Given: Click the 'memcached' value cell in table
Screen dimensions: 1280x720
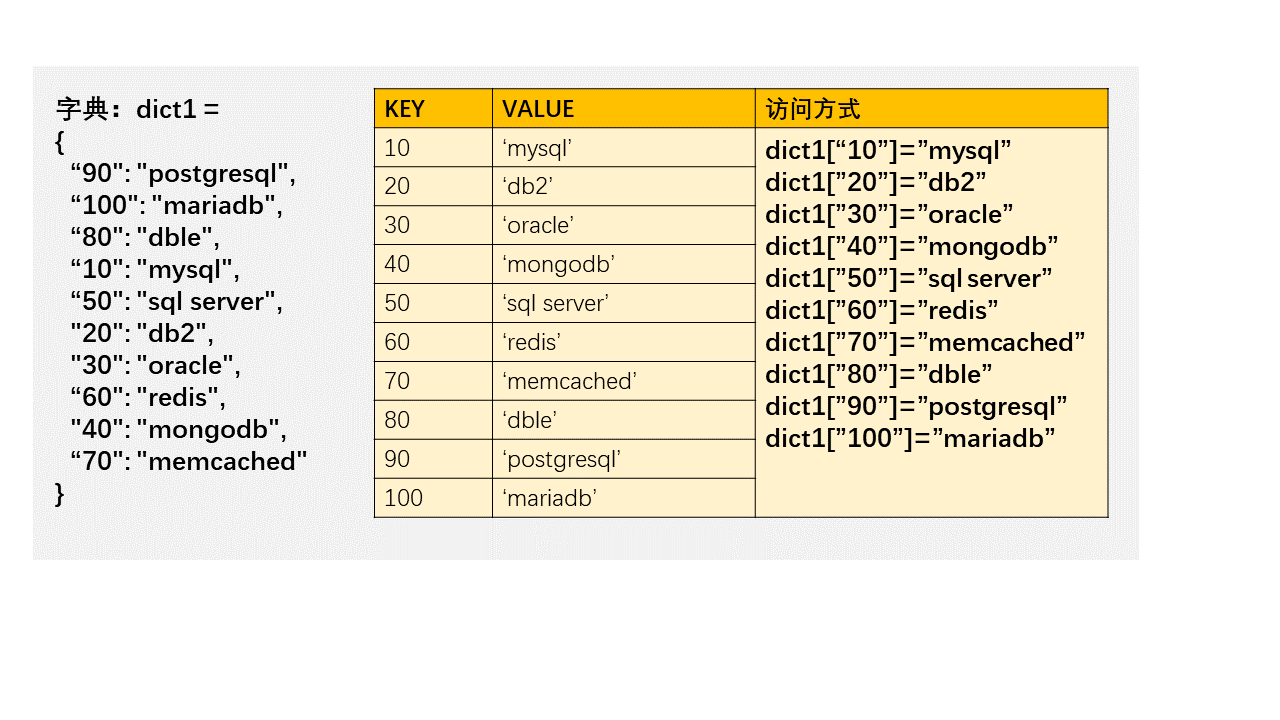Looking at the screenshot, I should tap(623, 382).
